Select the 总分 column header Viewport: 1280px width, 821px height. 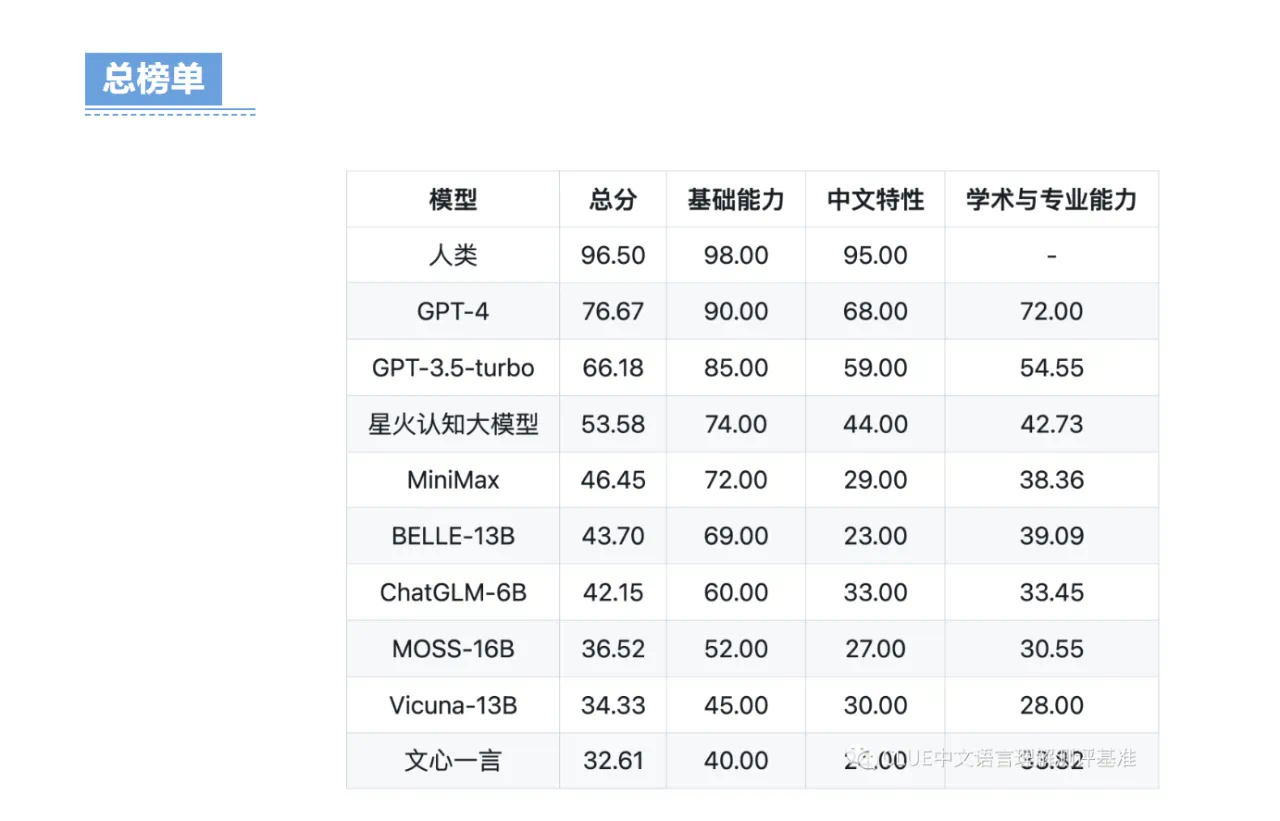613,199
